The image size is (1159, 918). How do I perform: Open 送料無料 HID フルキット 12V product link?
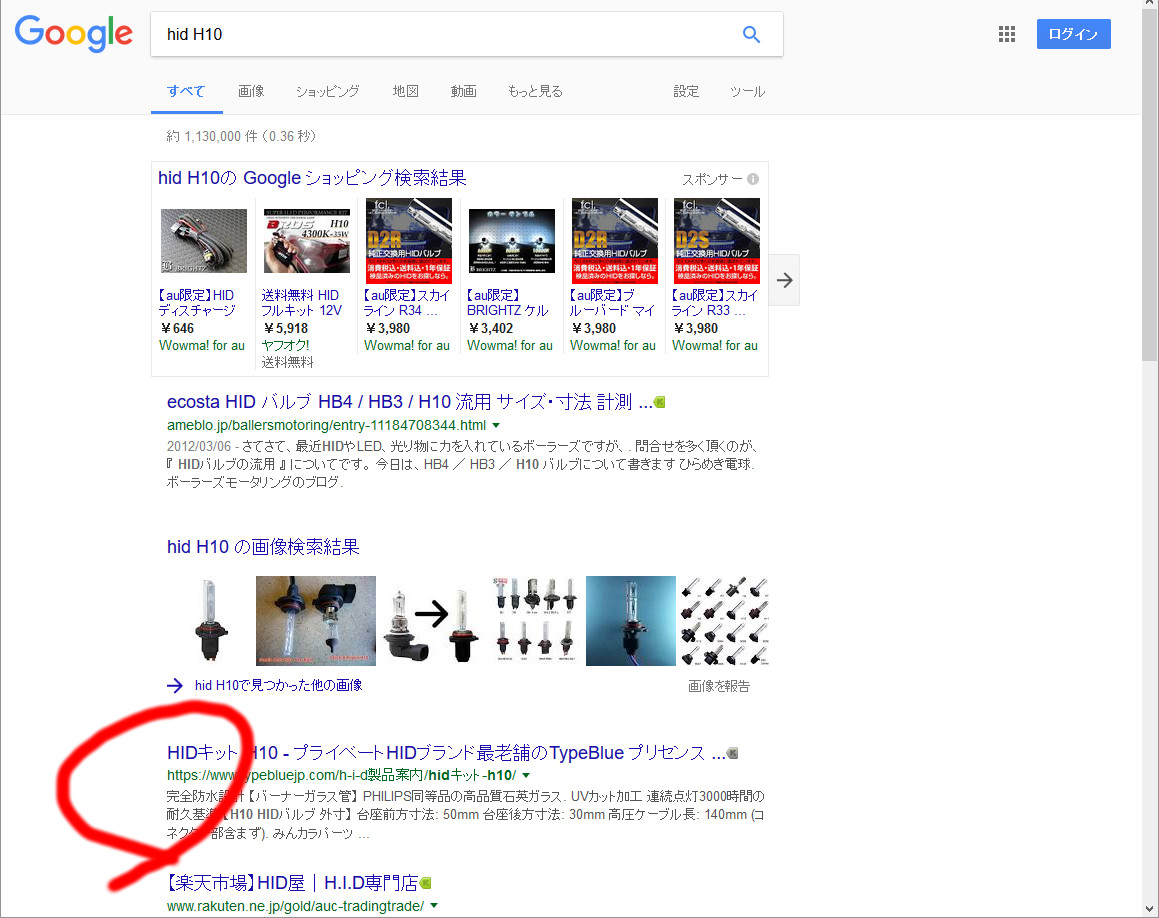point(302,303)
